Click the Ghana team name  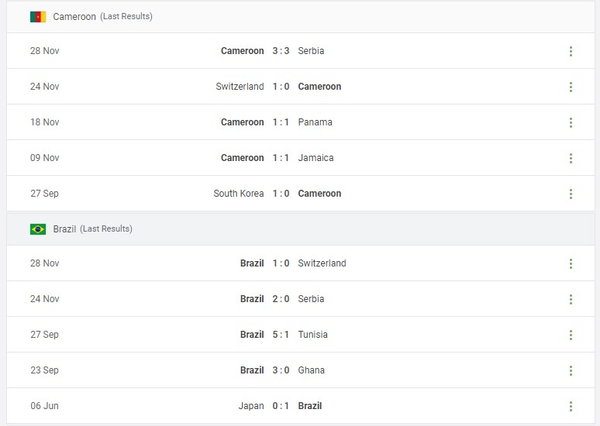click(x=311, y=371)
